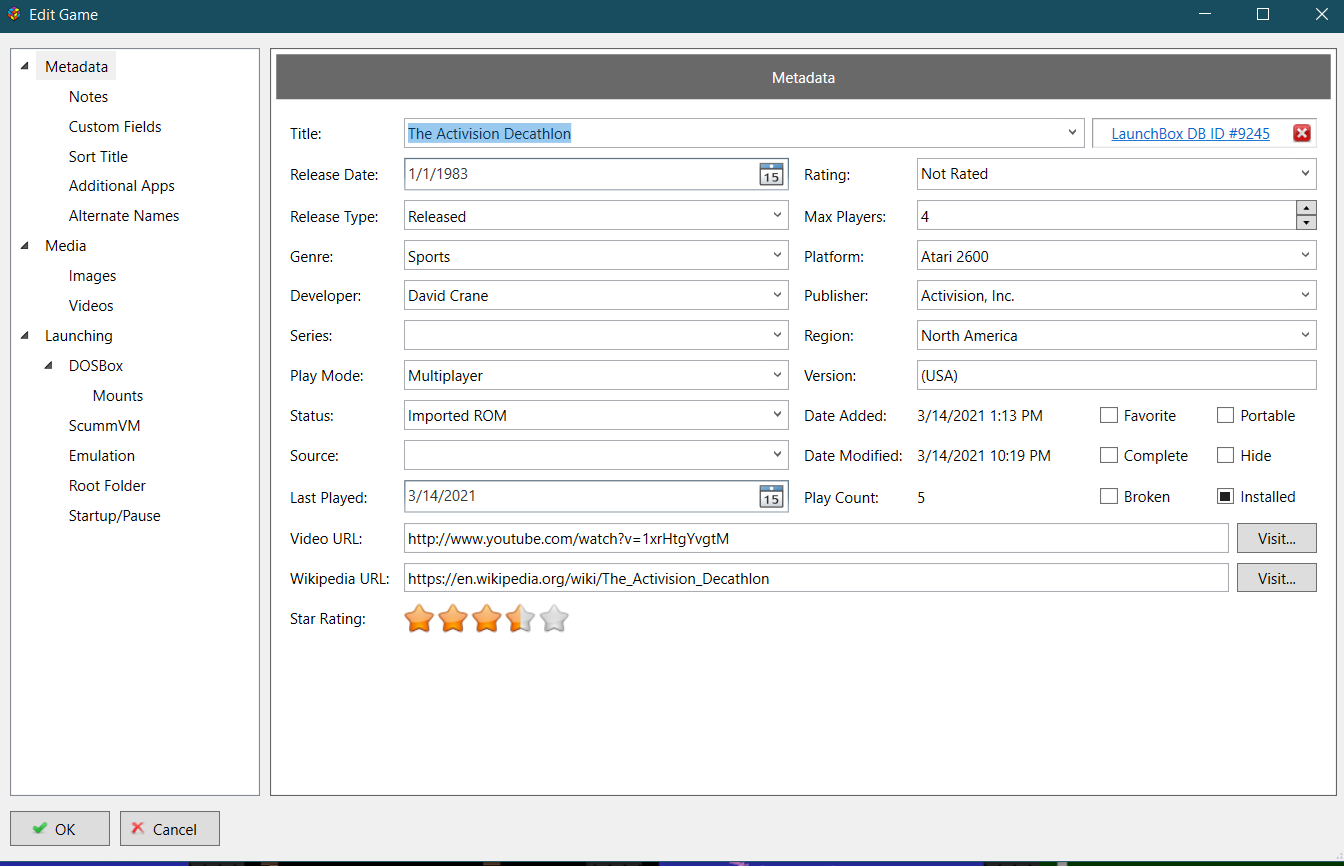Viewport: 1344px width, 866px height.
Task: Open the Genre dropdown
Action: 778,256
